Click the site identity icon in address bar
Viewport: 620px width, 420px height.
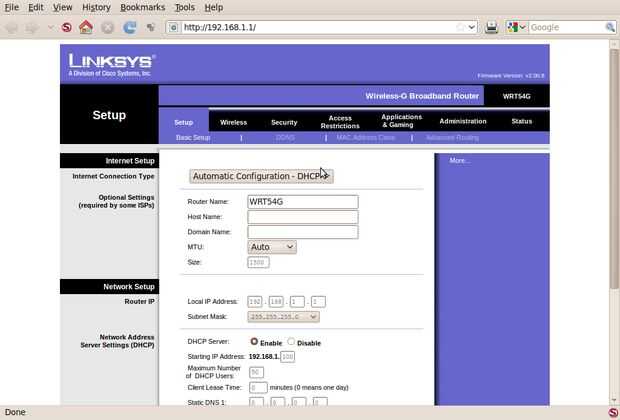pos(174,27)
